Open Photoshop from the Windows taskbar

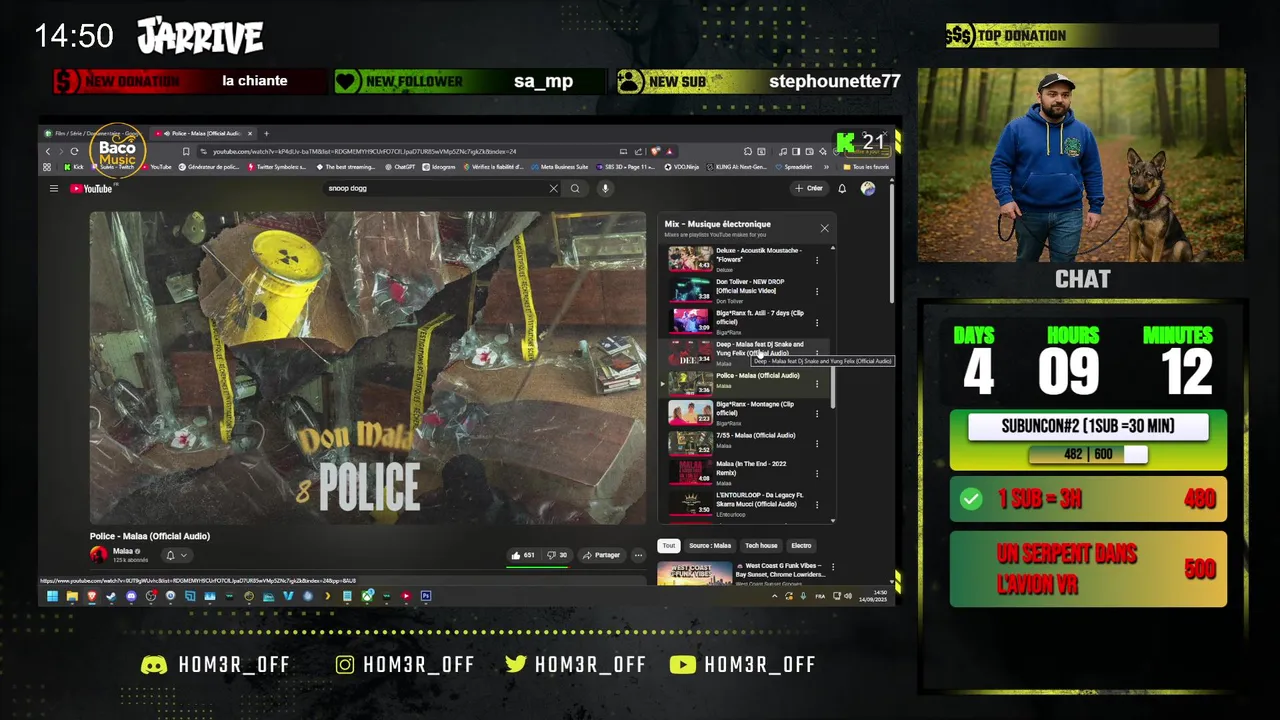coord(426,596)
